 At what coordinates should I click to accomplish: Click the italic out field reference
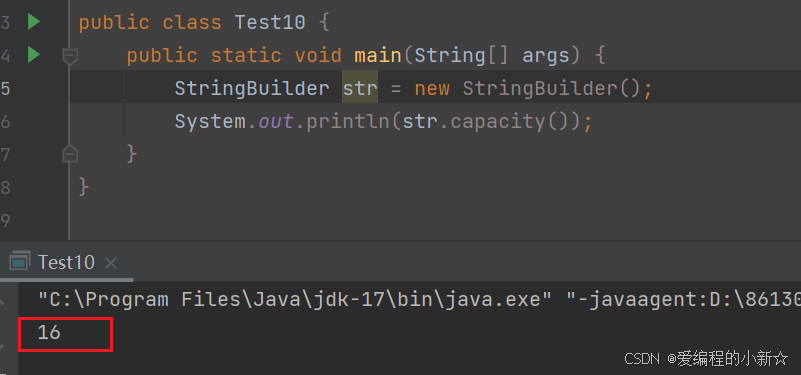[x=276, y=122]
